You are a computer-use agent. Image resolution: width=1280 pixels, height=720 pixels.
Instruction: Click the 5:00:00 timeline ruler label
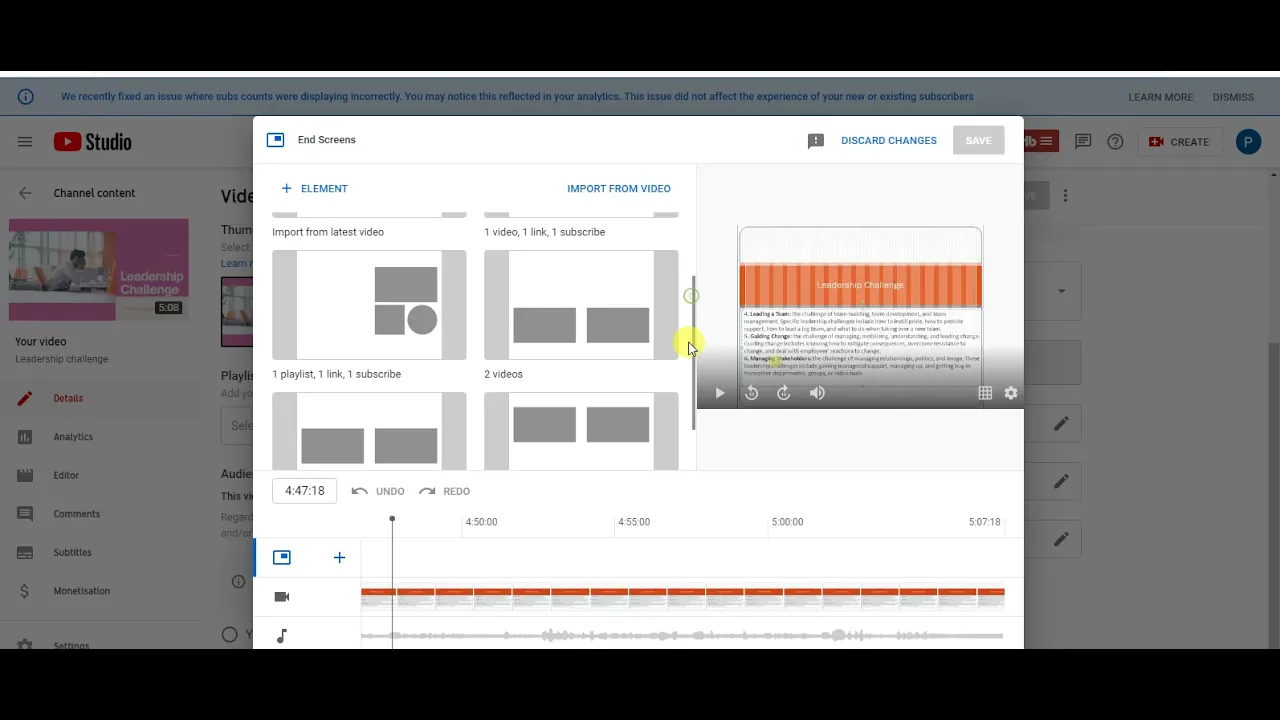click(787, 522)
